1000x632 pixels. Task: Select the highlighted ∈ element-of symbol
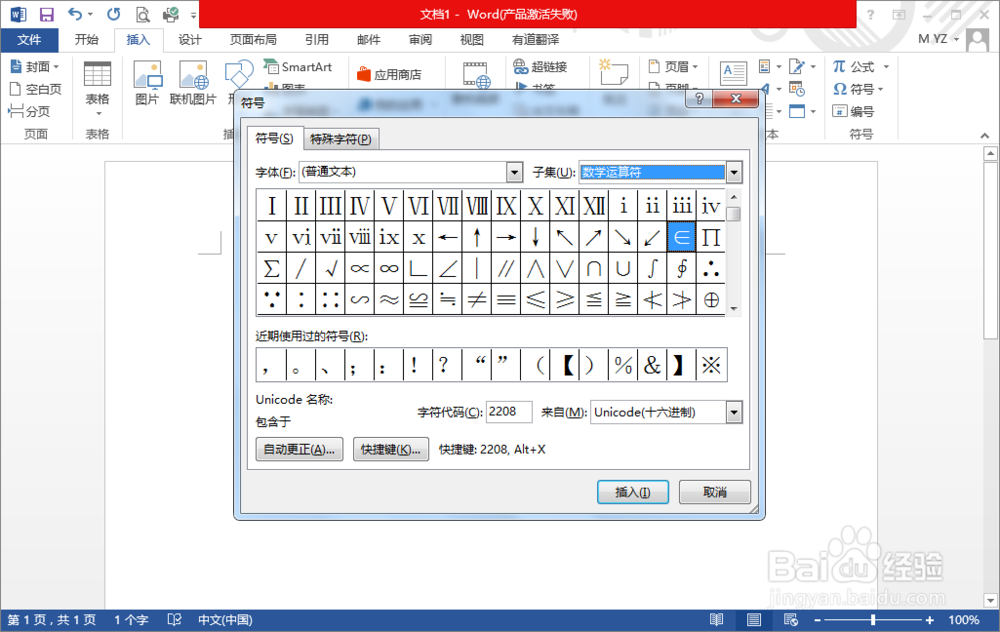pos(682,237)
